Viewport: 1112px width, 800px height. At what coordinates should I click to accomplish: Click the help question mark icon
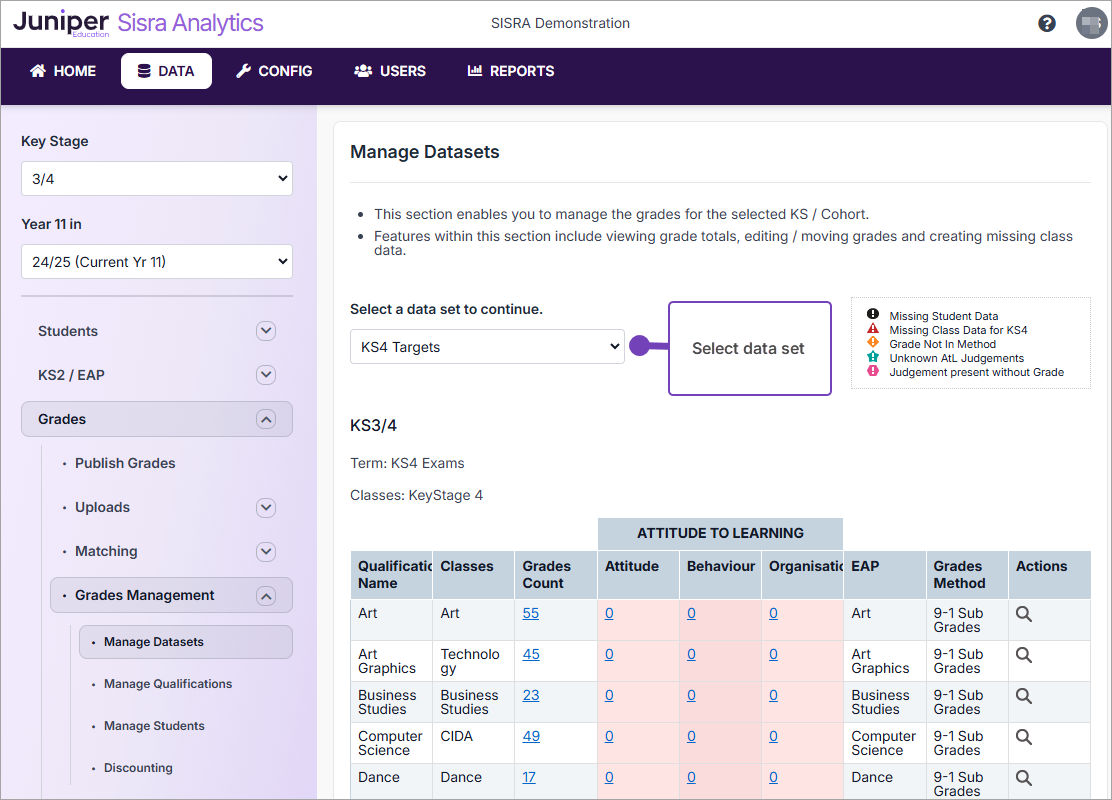pyautogui.click(x=1046, y=22)
